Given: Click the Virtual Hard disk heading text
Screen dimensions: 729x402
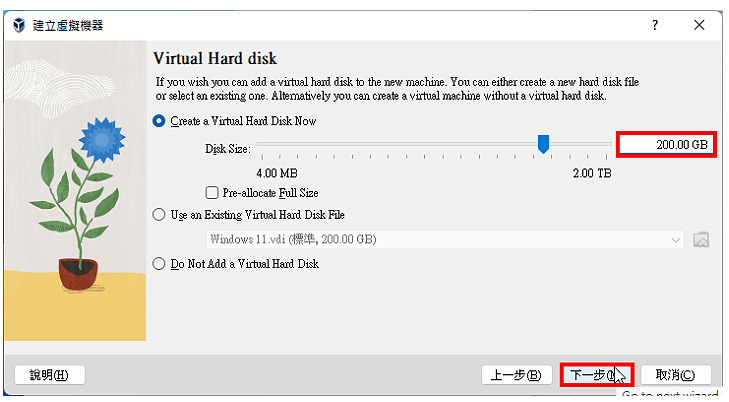Looking at the screenshot, I should pyautogui.click(x=215, y=59).
